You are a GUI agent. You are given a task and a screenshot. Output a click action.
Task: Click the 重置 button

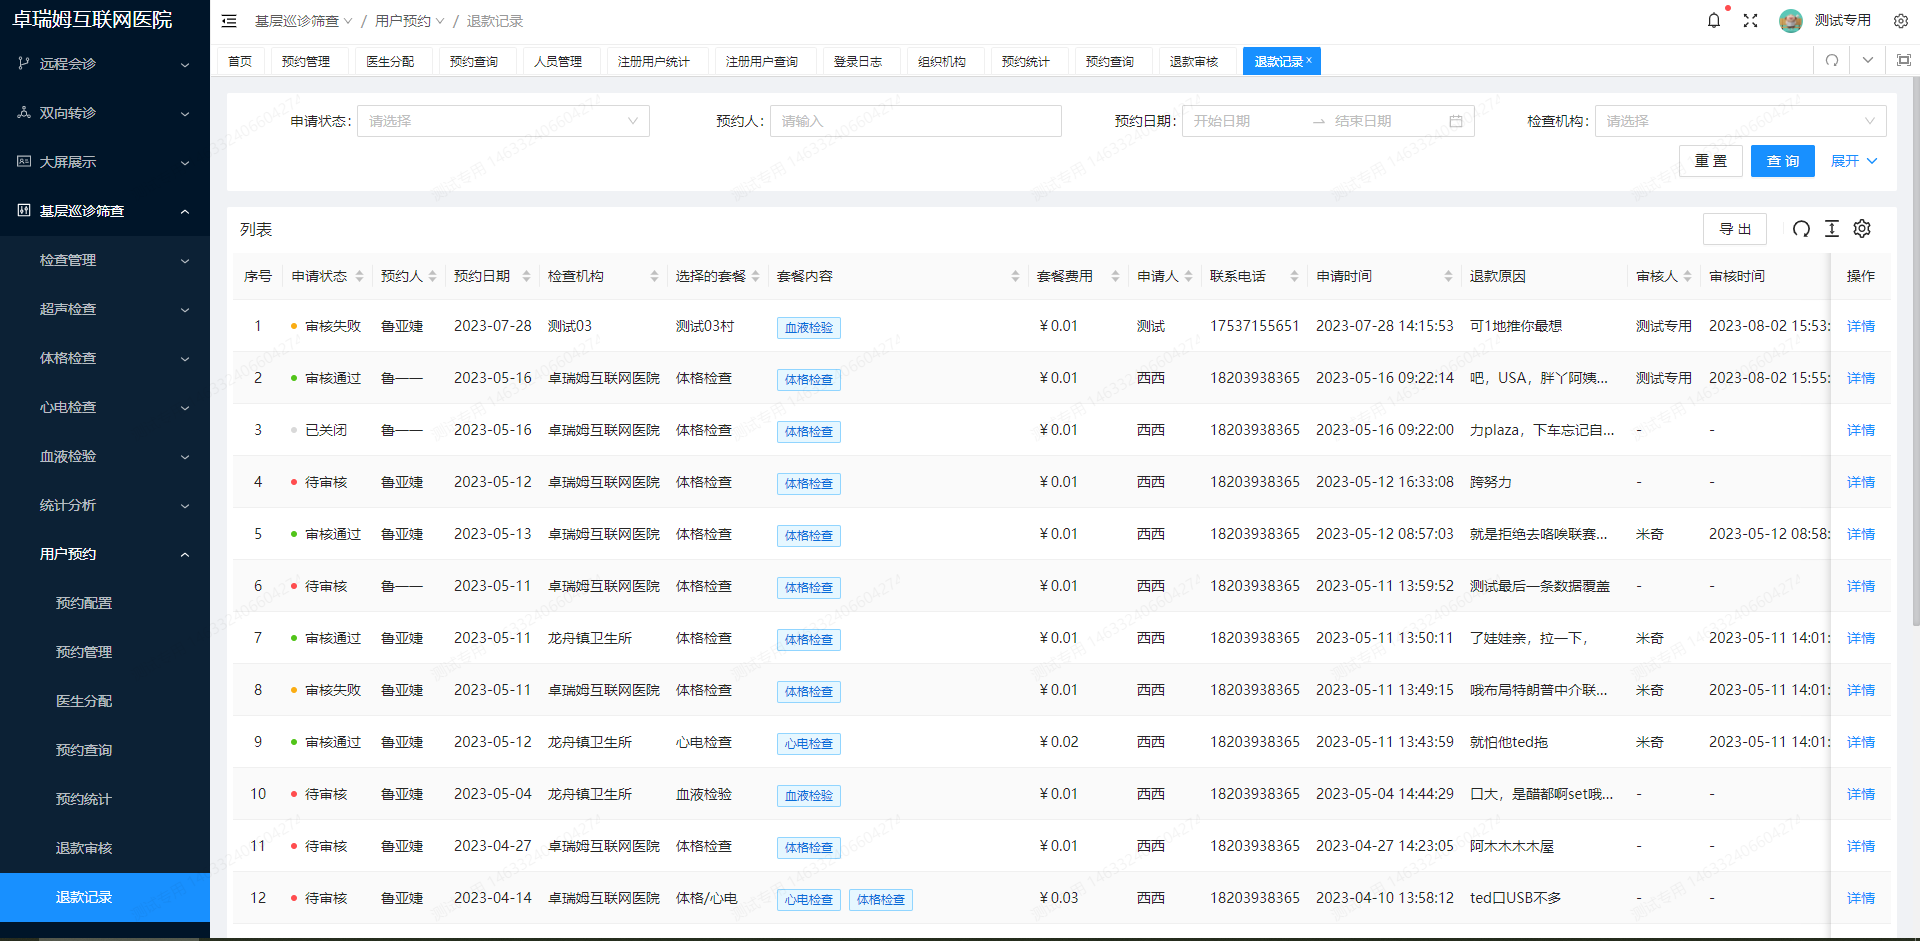[1711, 161]
